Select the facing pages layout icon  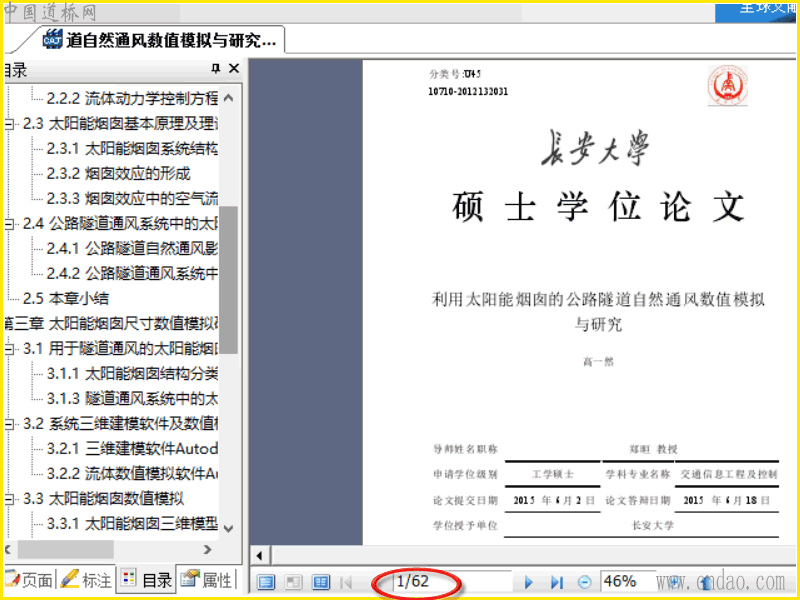click(x=293, y=582)
